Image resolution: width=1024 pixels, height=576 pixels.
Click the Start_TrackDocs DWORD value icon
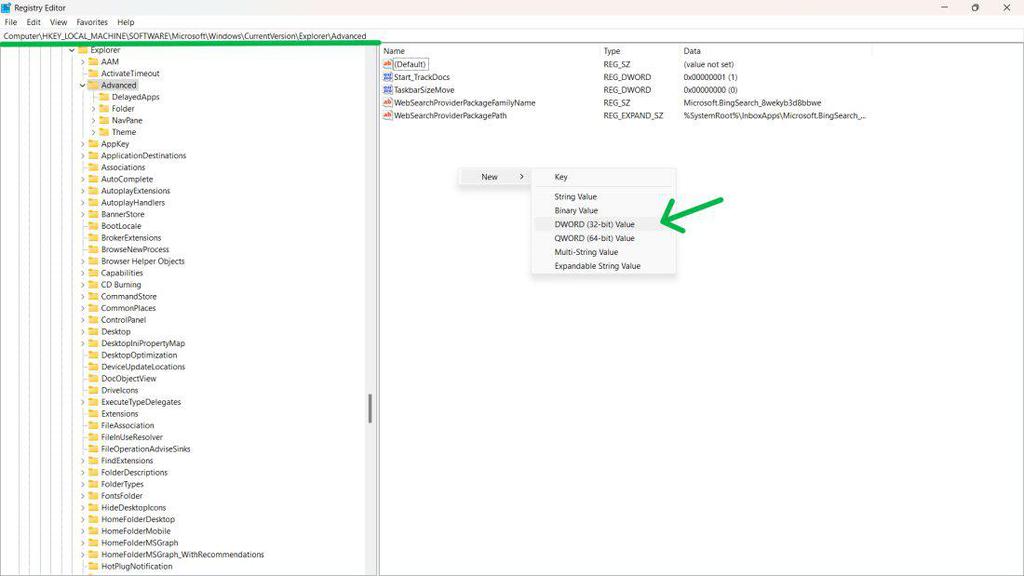click(387, 77)
